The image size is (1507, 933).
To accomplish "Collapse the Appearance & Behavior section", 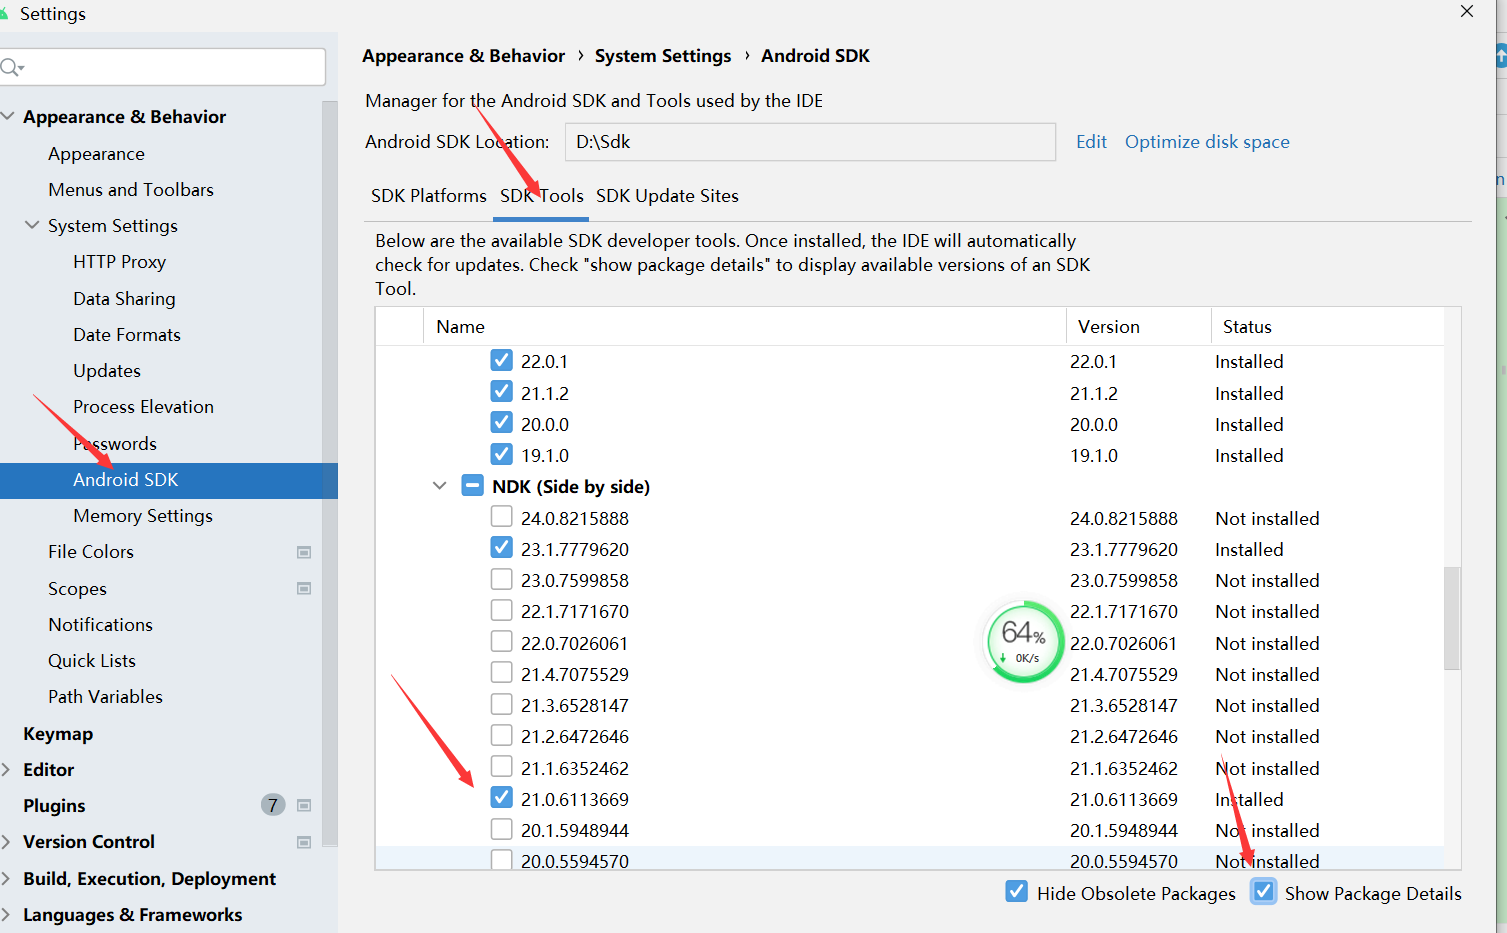I will tap(8, 116).
